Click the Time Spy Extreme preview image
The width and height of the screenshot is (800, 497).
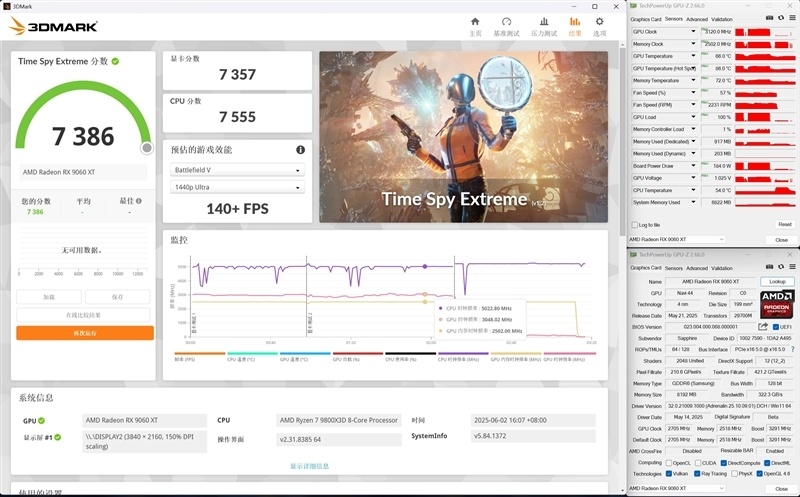[x=463, y=137]
